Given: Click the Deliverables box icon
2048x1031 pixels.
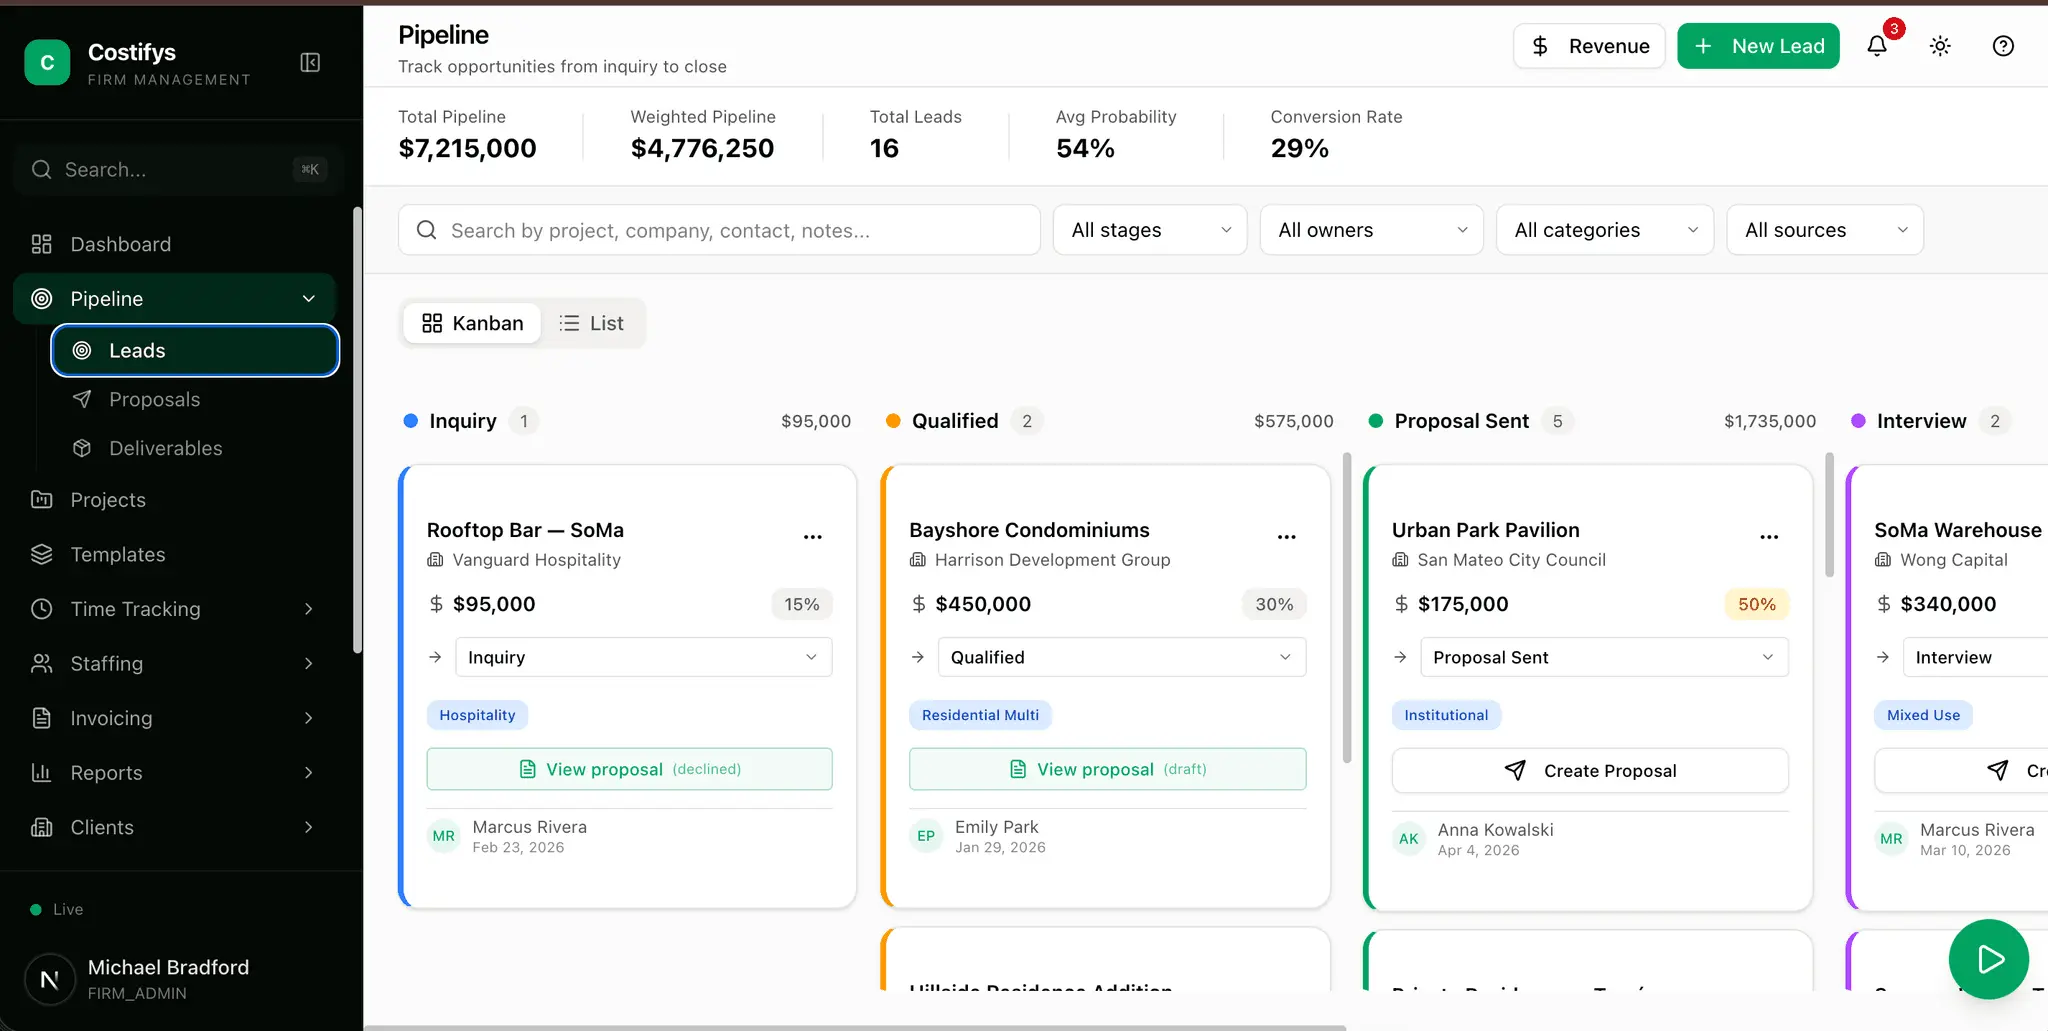Looking at the screenshot, I should click(x=82, y=448).
